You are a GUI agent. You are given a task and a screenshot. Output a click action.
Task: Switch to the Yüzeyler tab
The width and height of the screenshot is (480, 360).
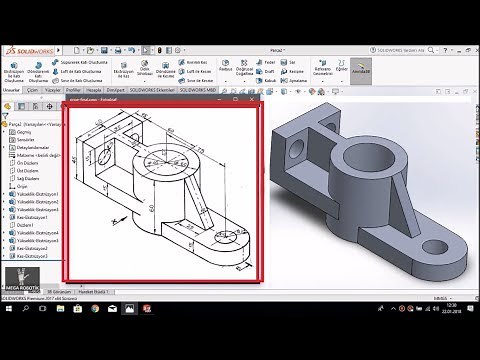click(53, 90)
